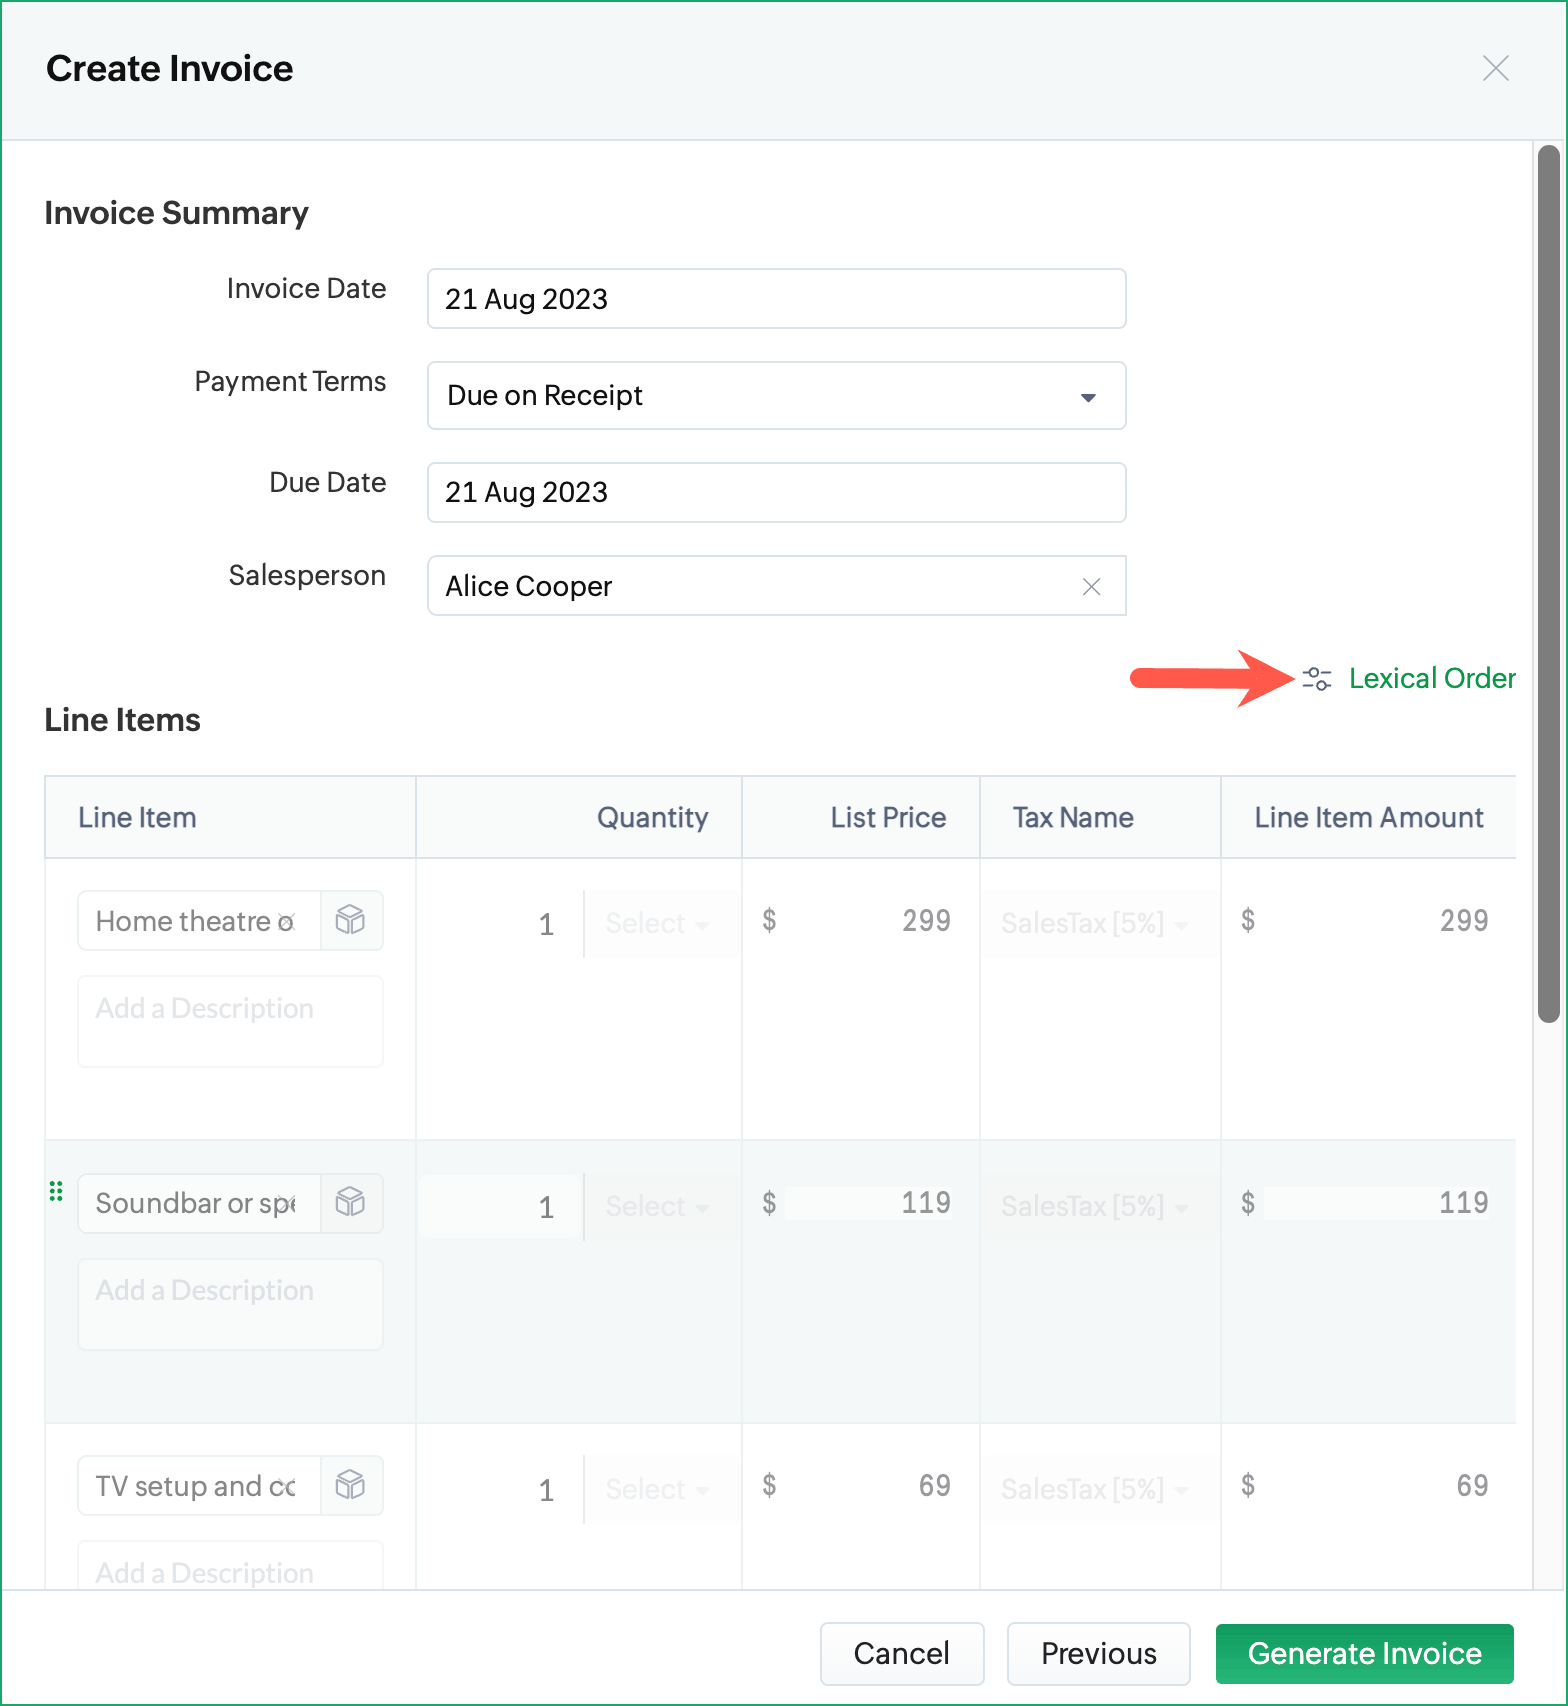This screenshot has width=1568, height=1706.
Task: Click the Soundbar line item field
Action: pyautogui.click(x=199, y=1203)
